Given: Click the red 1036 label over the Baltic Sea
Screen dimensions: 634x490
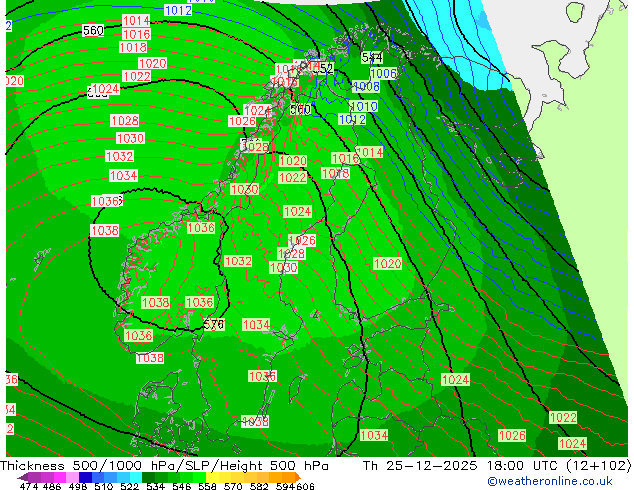Looking at the screenshot, I should click(x=262, y=376).
